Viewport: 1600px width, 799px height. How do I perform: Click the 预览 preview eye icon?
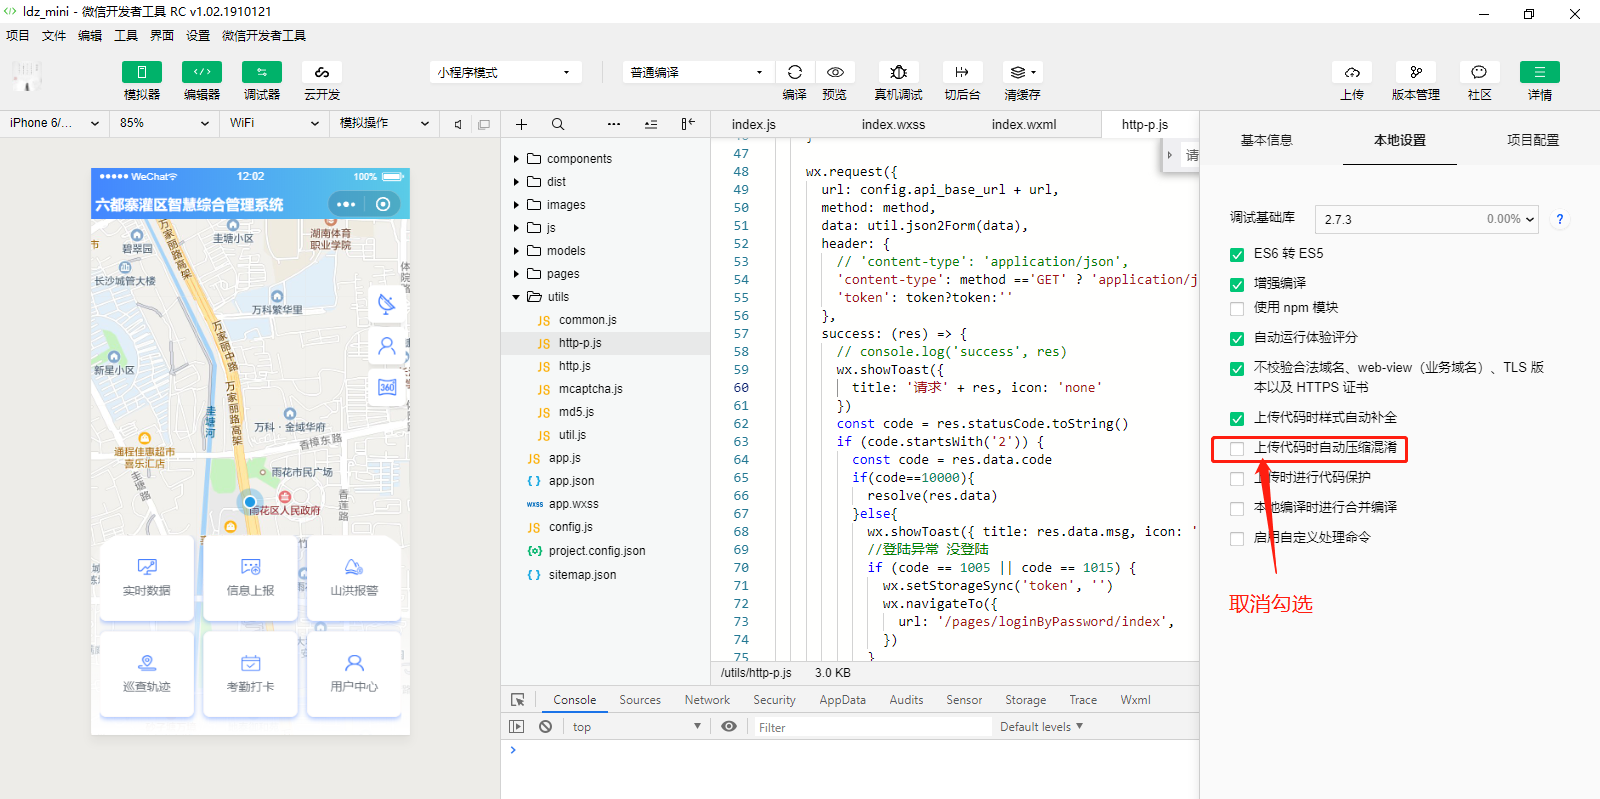point(835,72)
